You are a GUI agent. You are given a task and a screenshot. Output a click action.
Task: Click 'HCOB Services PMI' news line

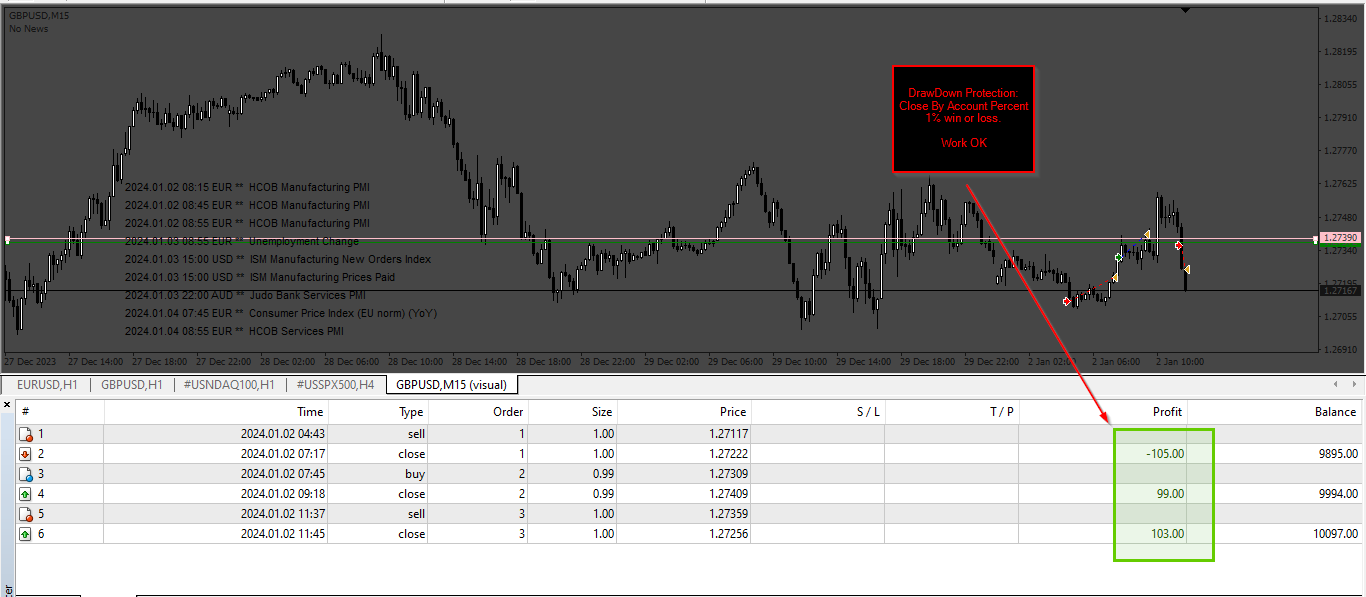pyautogui.click(x=234, y=331)
